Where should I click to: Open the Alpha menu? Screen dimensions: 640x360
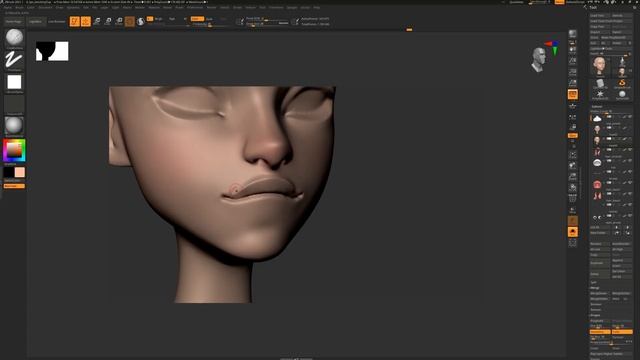point(8,7)
